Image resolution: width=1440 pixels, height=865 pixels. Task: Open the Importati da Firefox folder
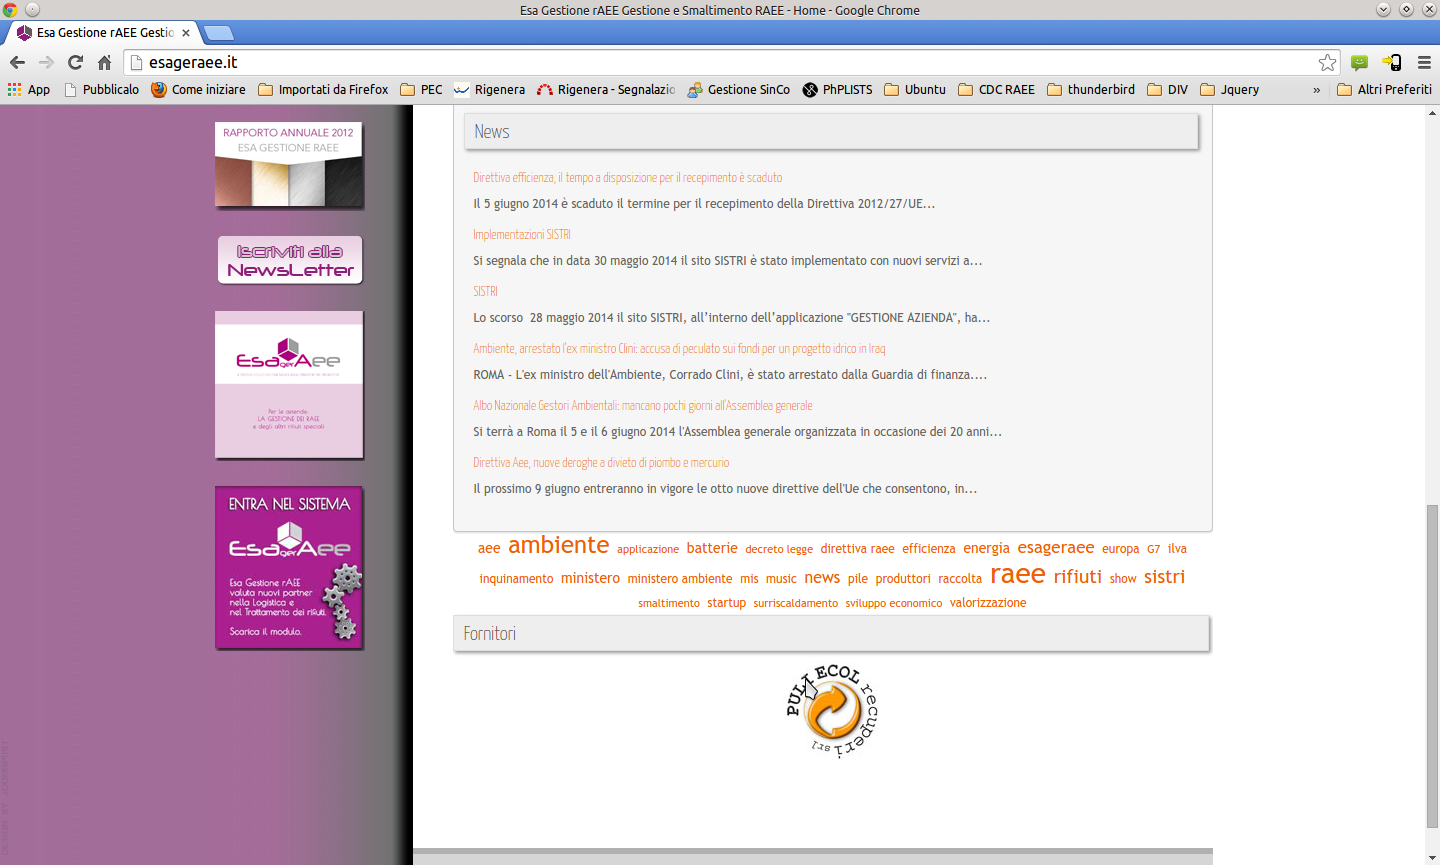(x=323, y=89)
